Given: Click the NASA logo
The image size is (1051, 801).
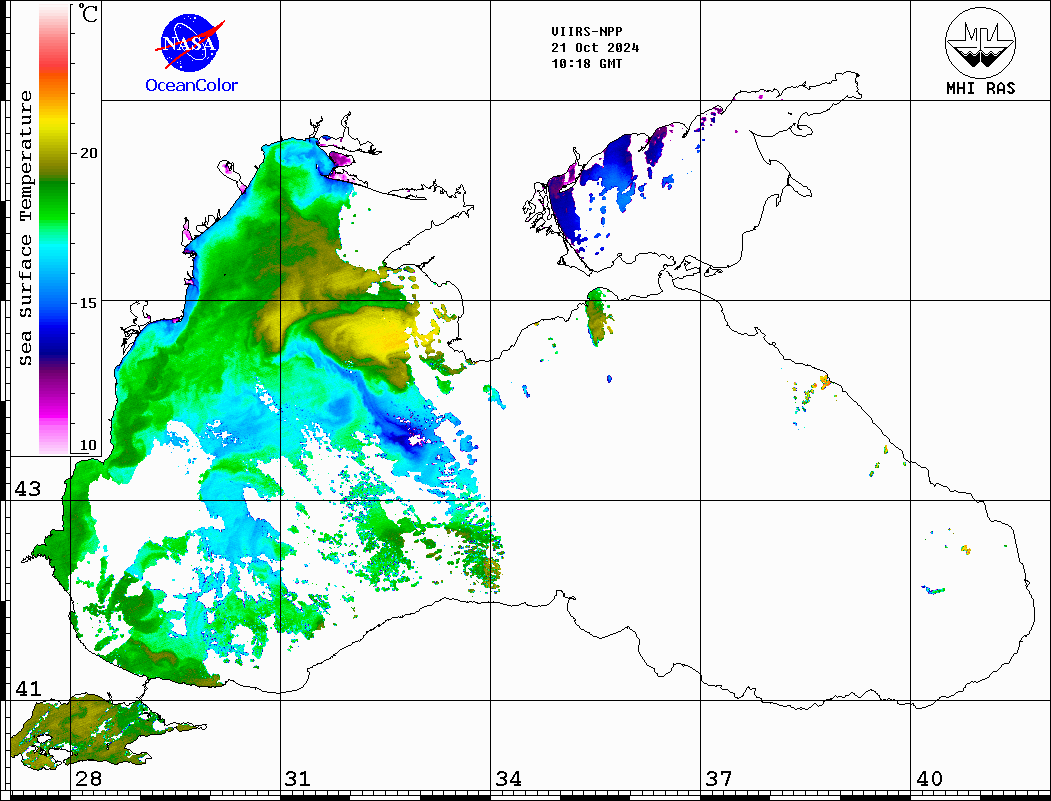Looking at the screenshot, I should click(190, 43).
